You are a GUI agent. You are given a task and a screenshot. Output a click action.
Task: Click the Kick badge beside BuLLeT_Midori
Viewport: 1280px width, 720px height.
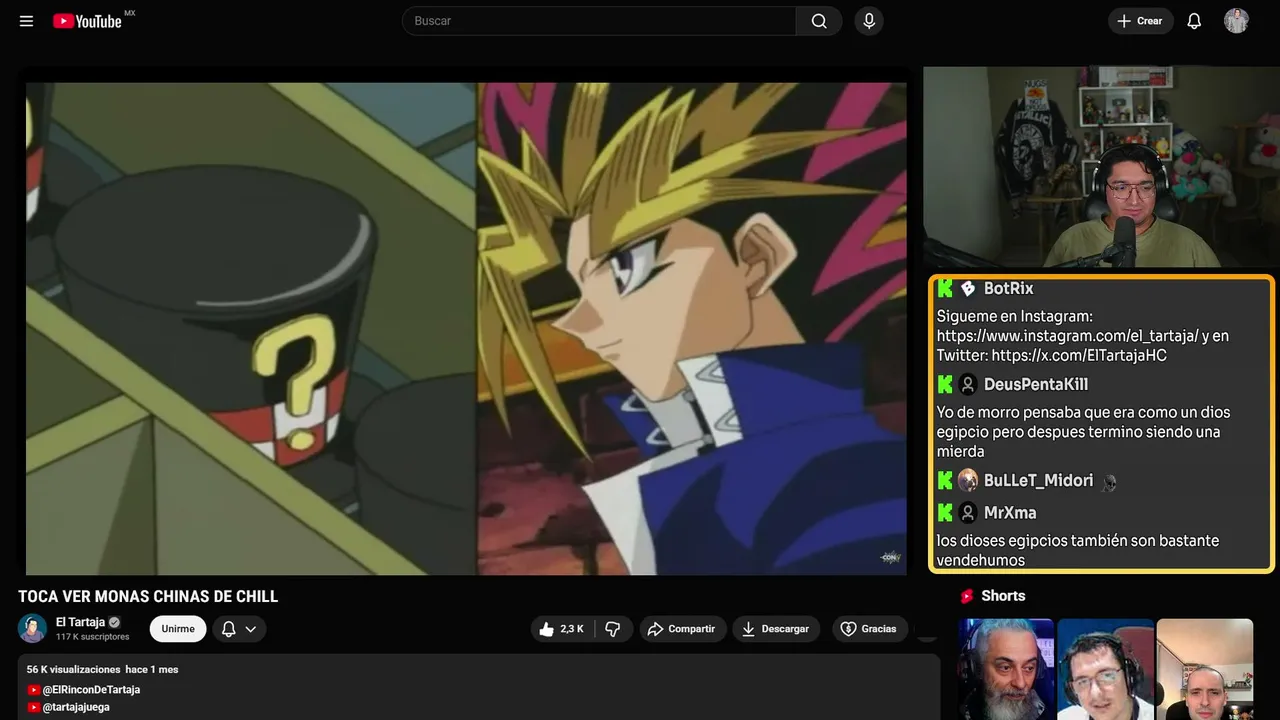click(945, 481)
